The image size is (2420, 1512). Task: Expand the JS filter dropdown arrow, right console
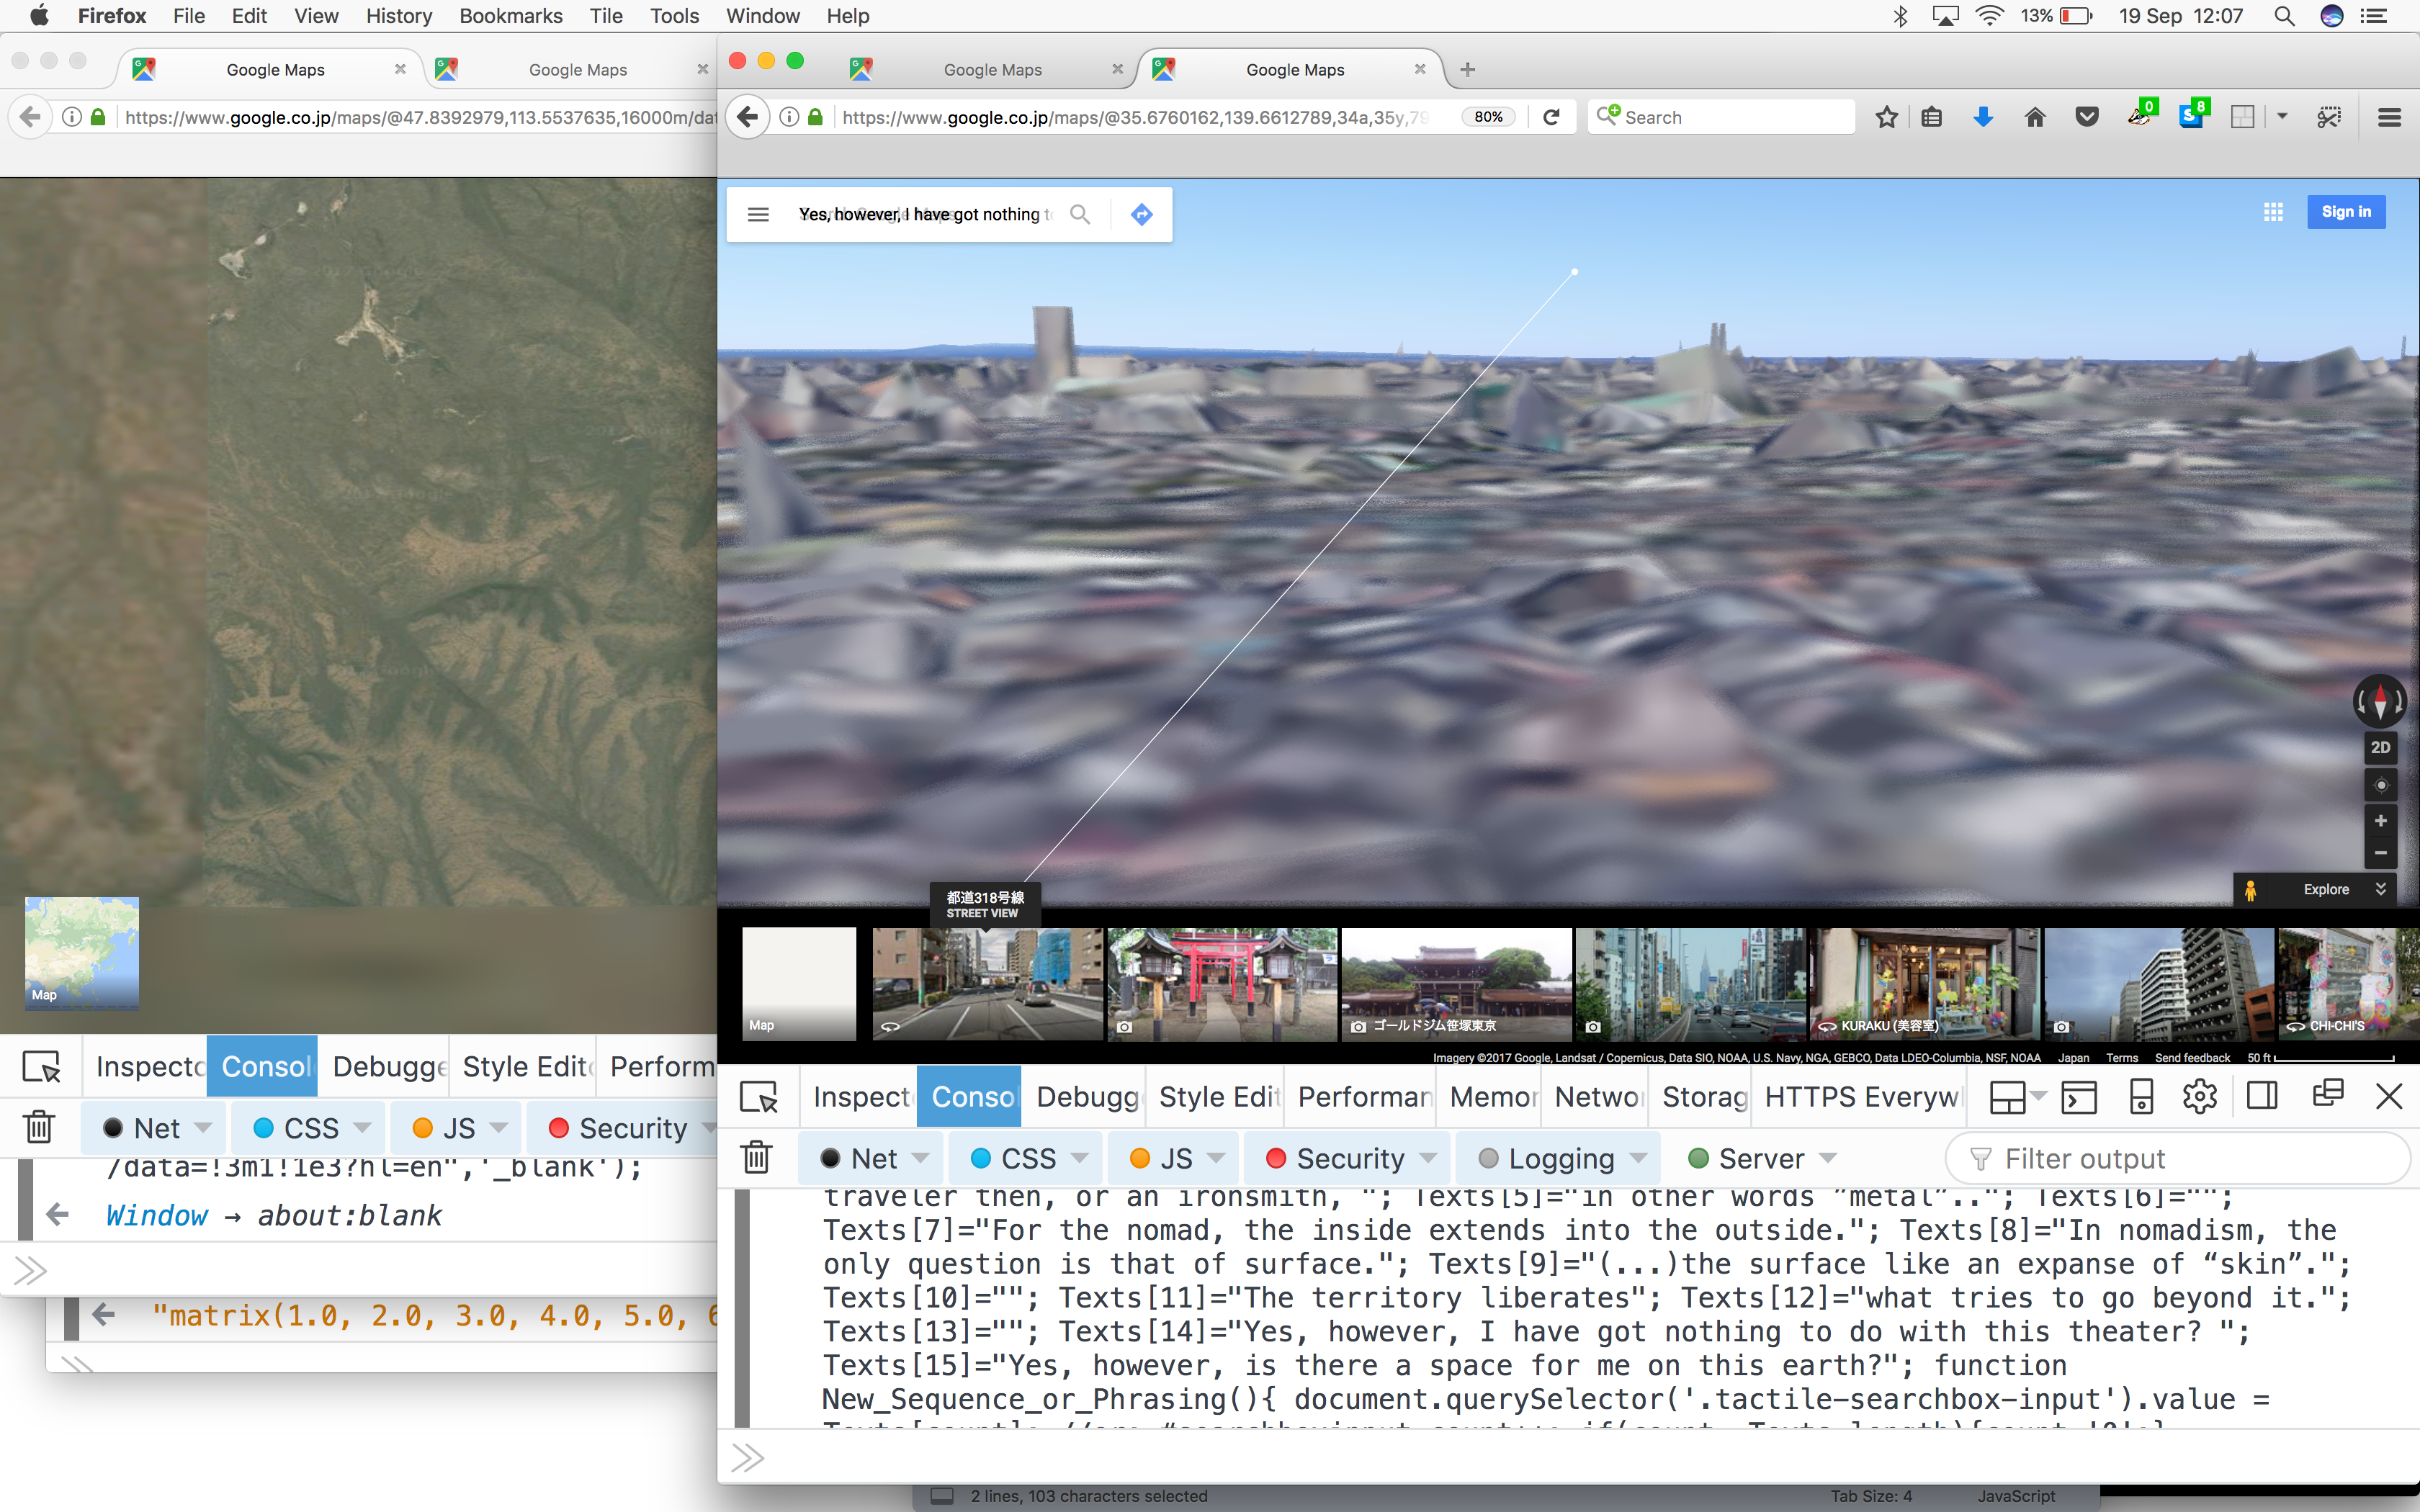tap(1216, 1158)
